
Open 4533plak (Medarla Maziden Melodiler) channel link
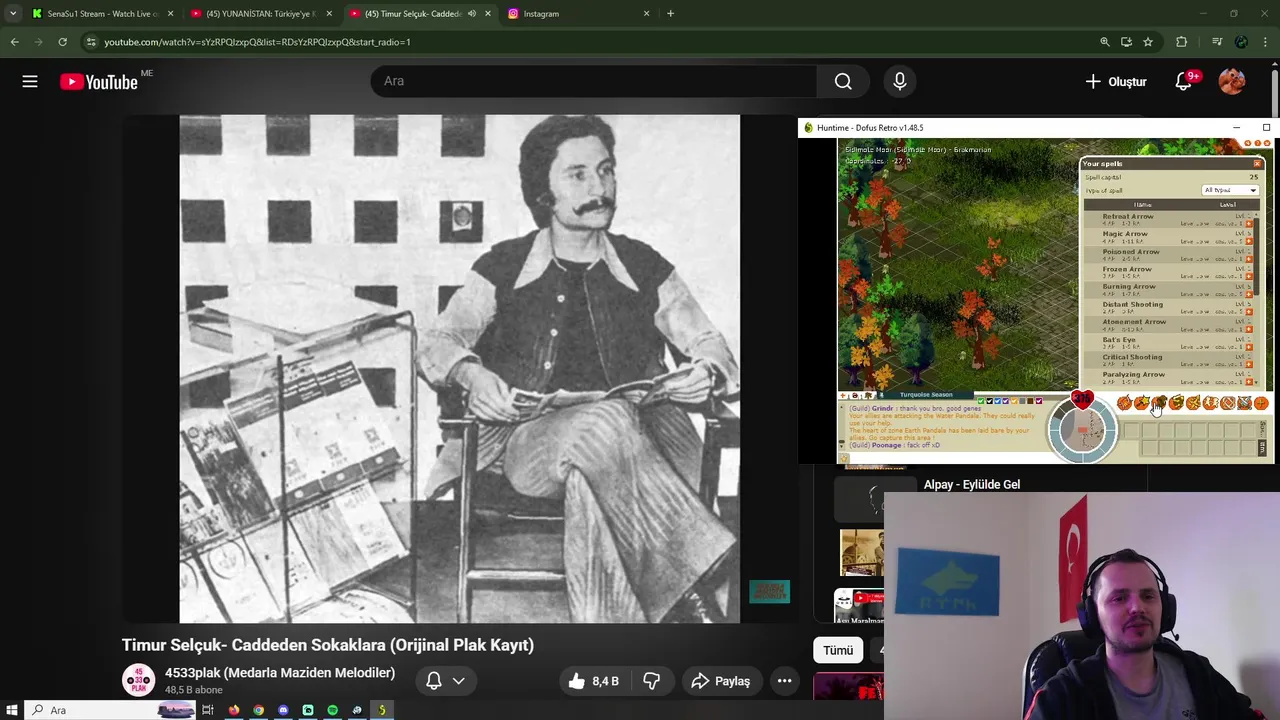click(x=280, y=673)
